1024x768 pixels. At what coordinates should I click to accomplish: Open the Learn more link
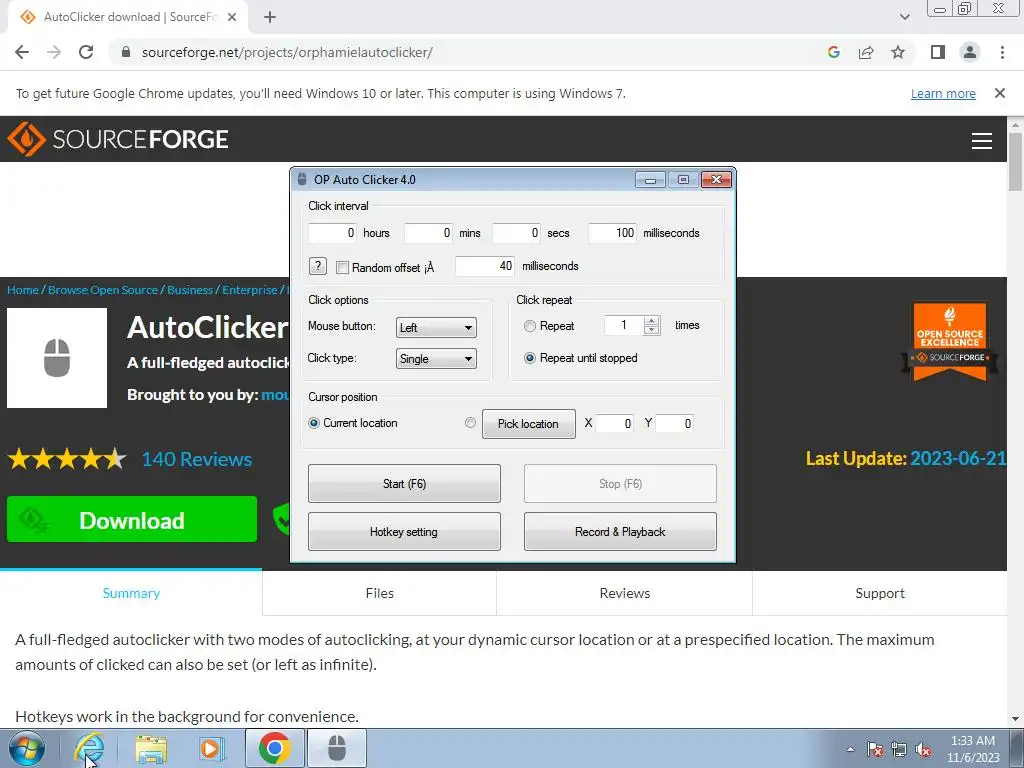(943, 93)
